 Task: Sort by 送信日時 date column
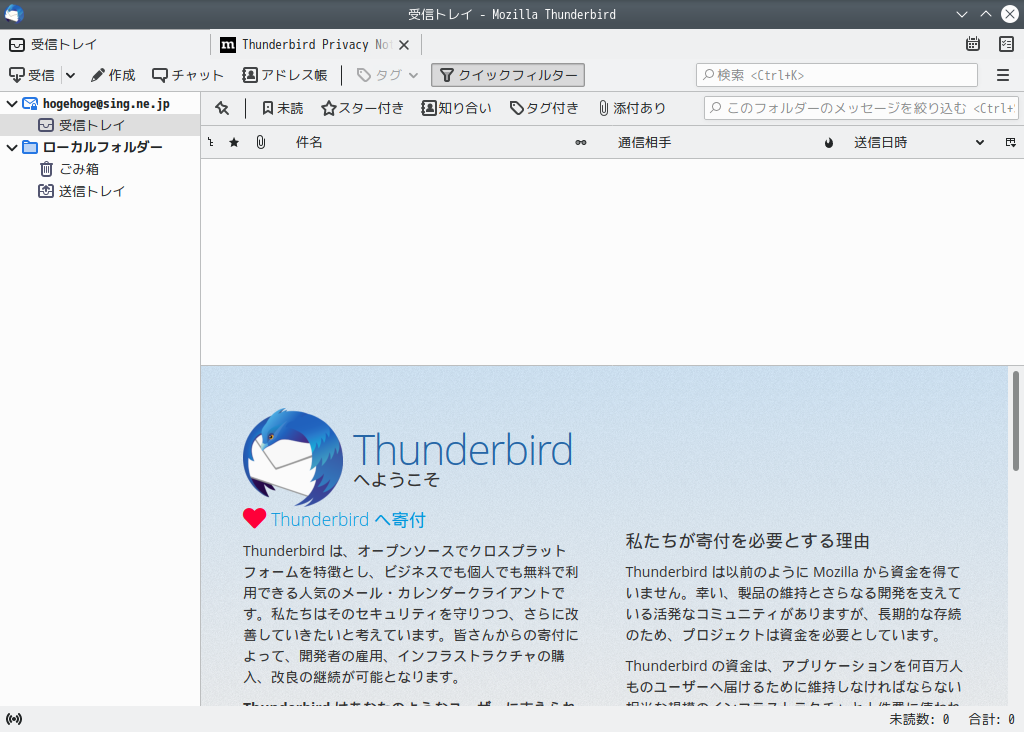(x=880, y=142)
